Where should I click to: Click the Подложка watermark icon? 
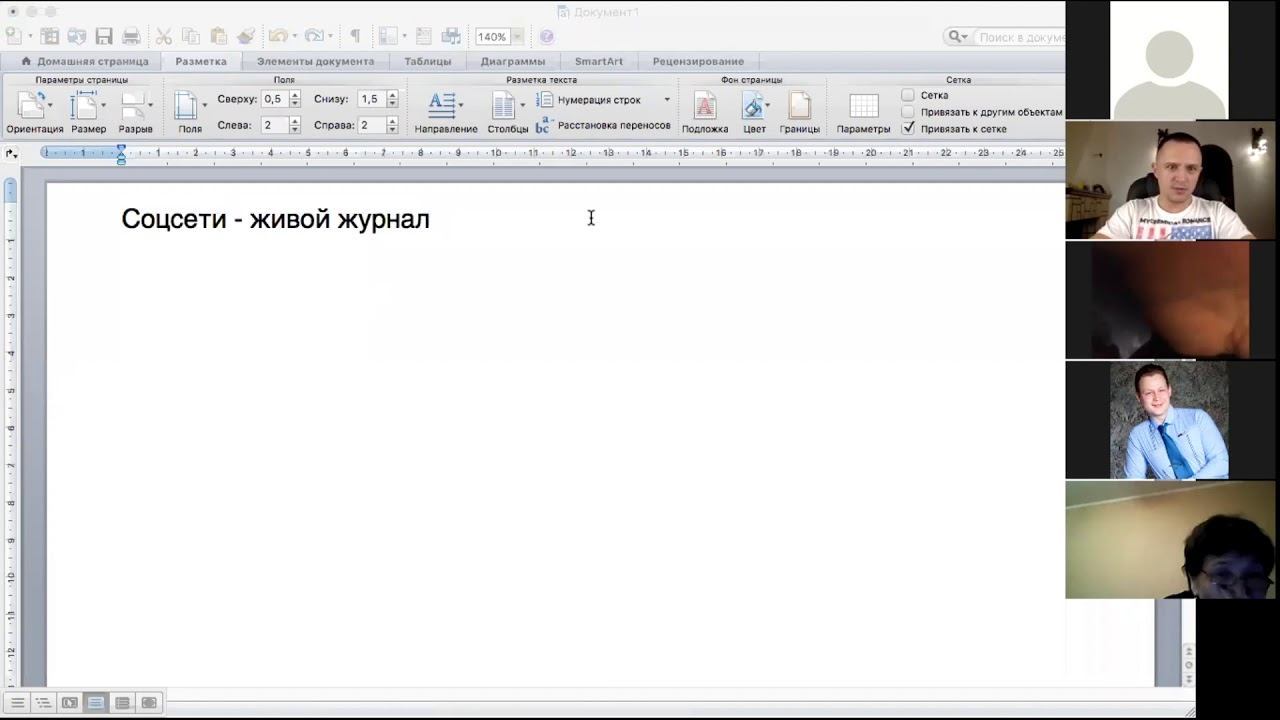pos(705,105)
